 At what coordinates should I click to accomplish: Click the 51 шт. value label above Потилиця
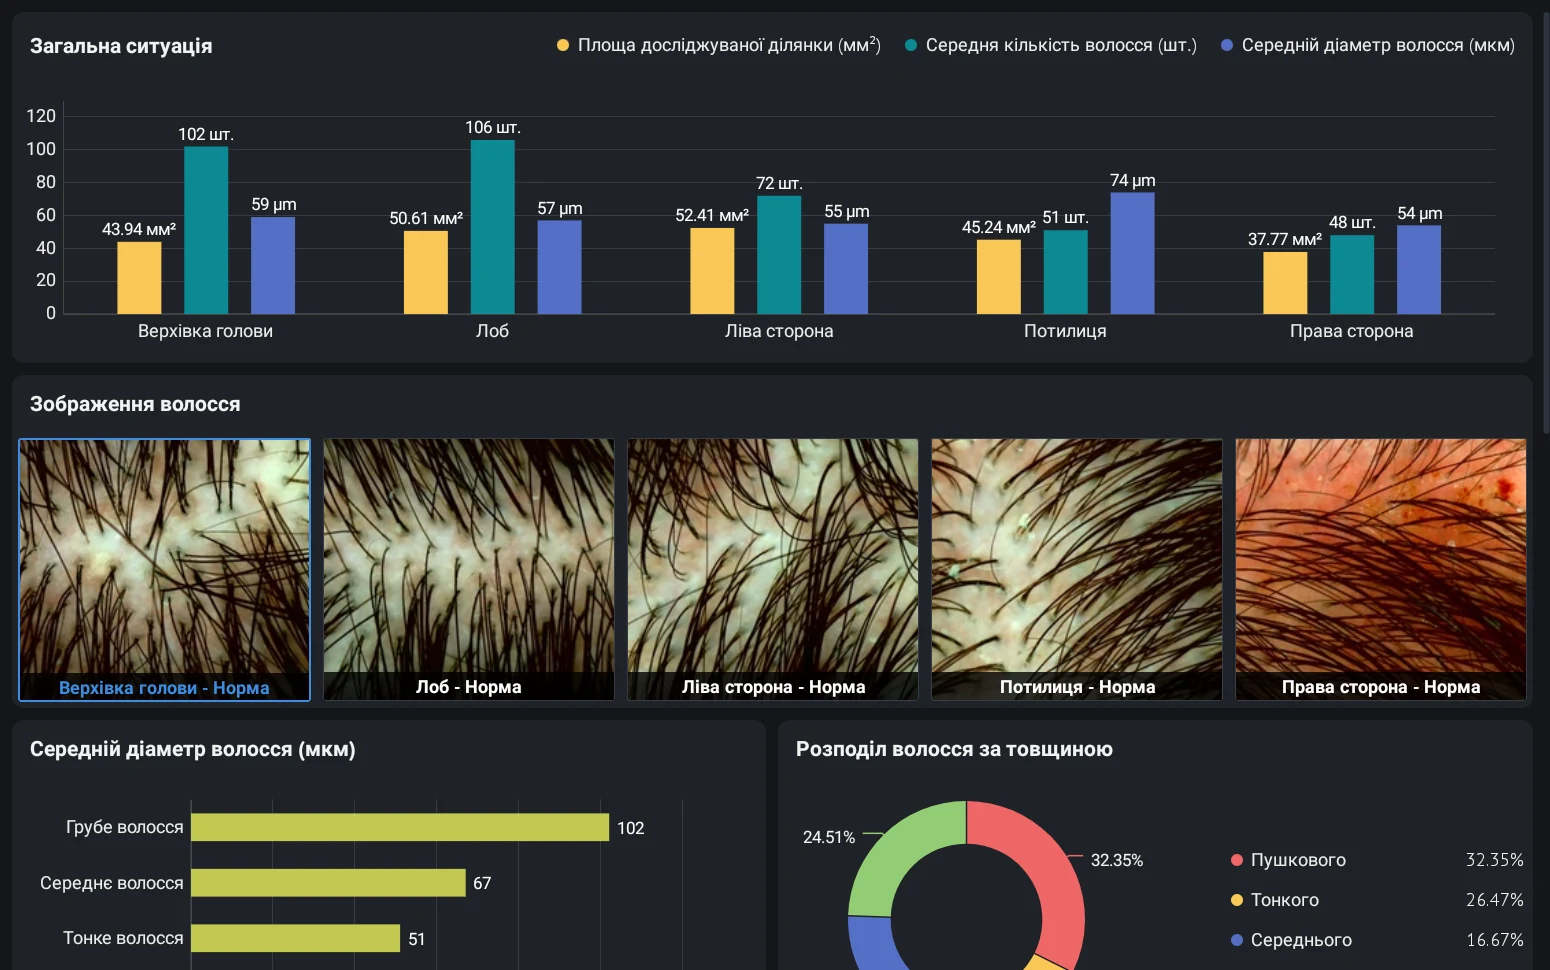point(1065,217)
